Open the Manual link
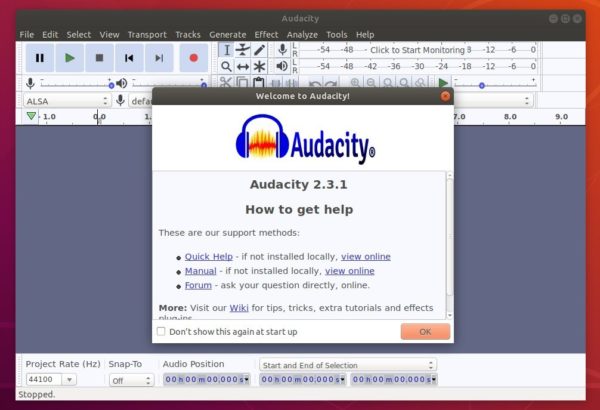The image size is (600, 410). pyautogui.click(x=201, y=271)
